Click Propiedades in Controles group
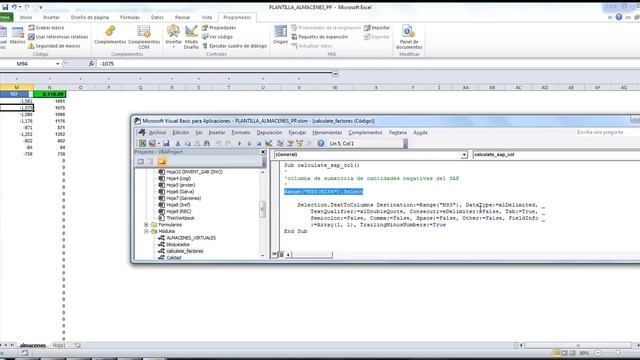The image size is (640, 360). pos(219,27)
